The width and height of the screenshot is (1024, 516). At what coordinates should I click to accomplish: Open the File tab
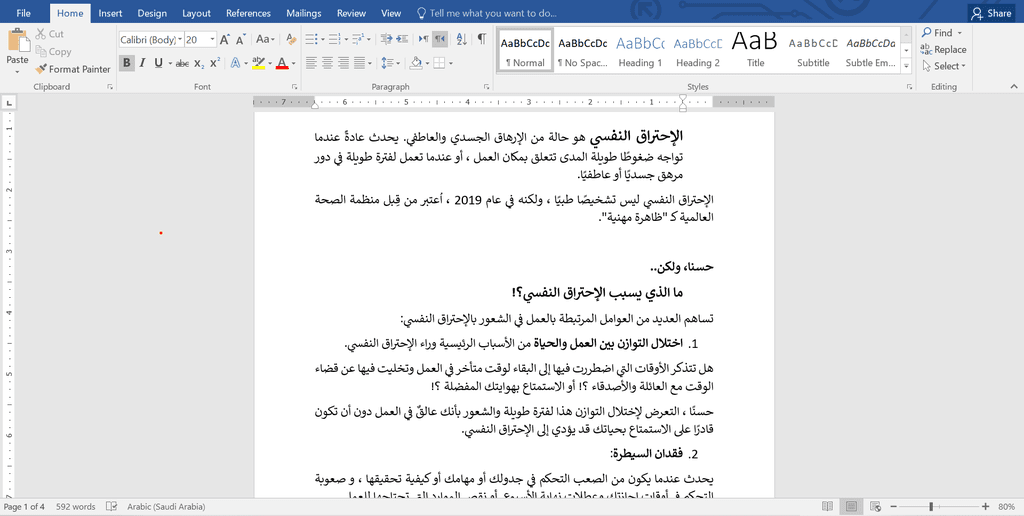pos(24,13)
